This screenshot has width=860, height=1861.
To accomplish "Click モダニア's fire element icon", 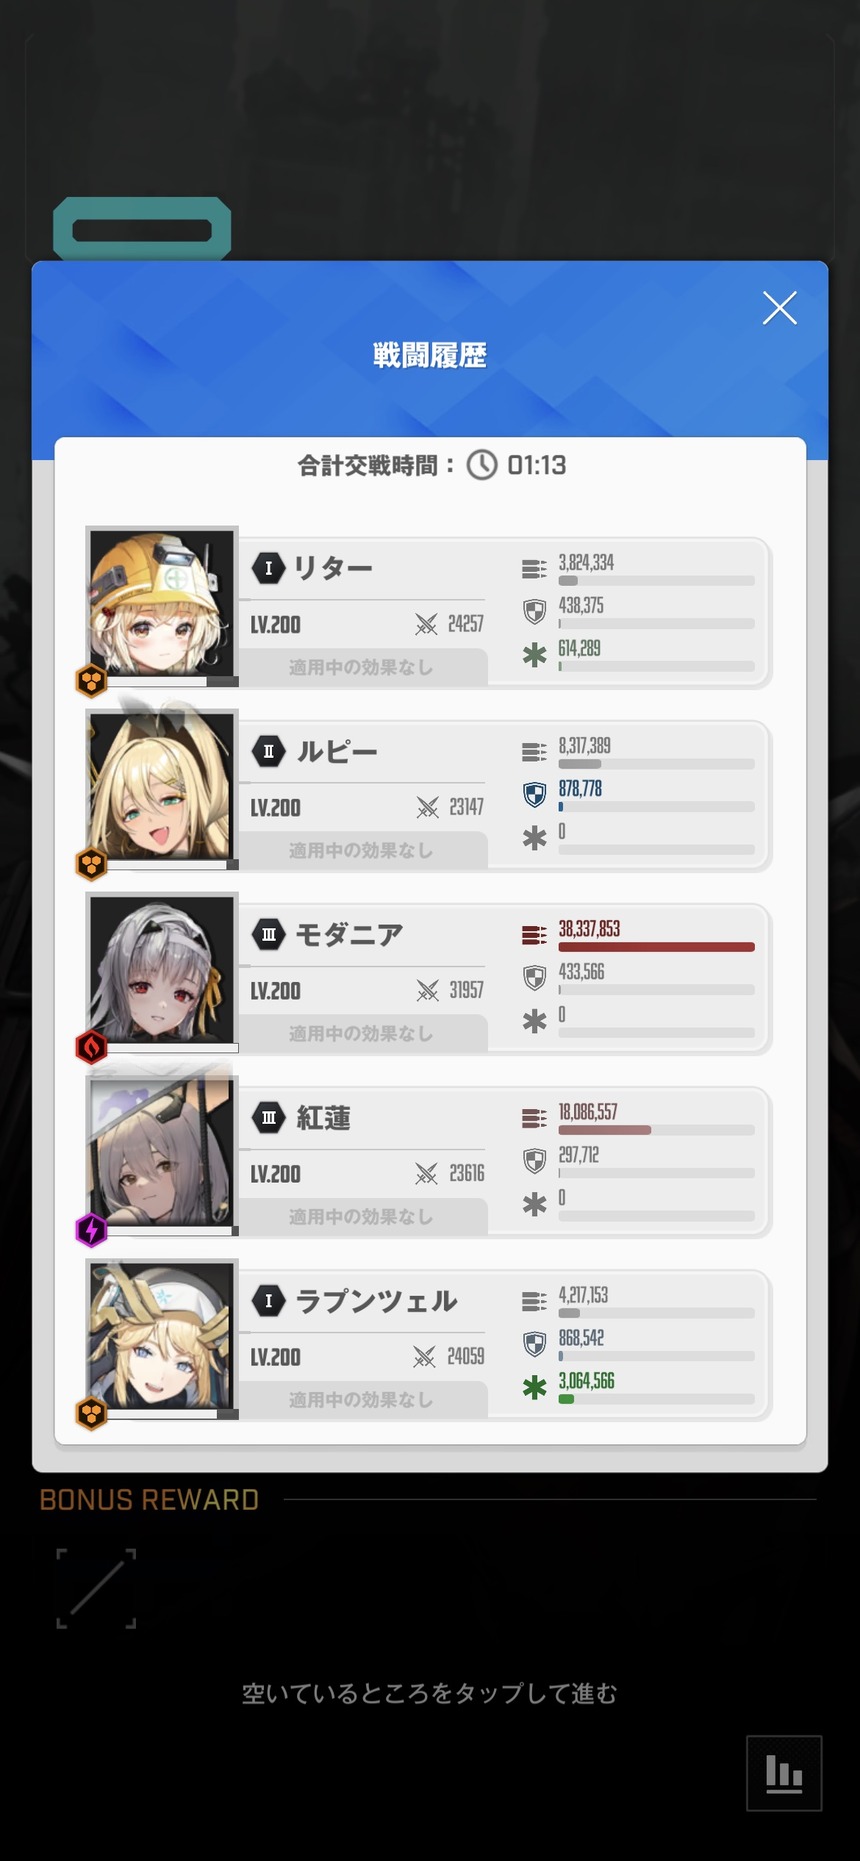I will pos(92,1047).
